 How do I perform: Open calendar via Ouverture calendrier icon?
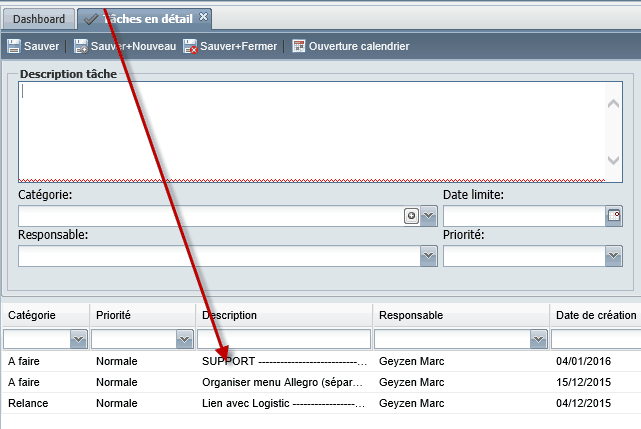click(x=299, y=46)
